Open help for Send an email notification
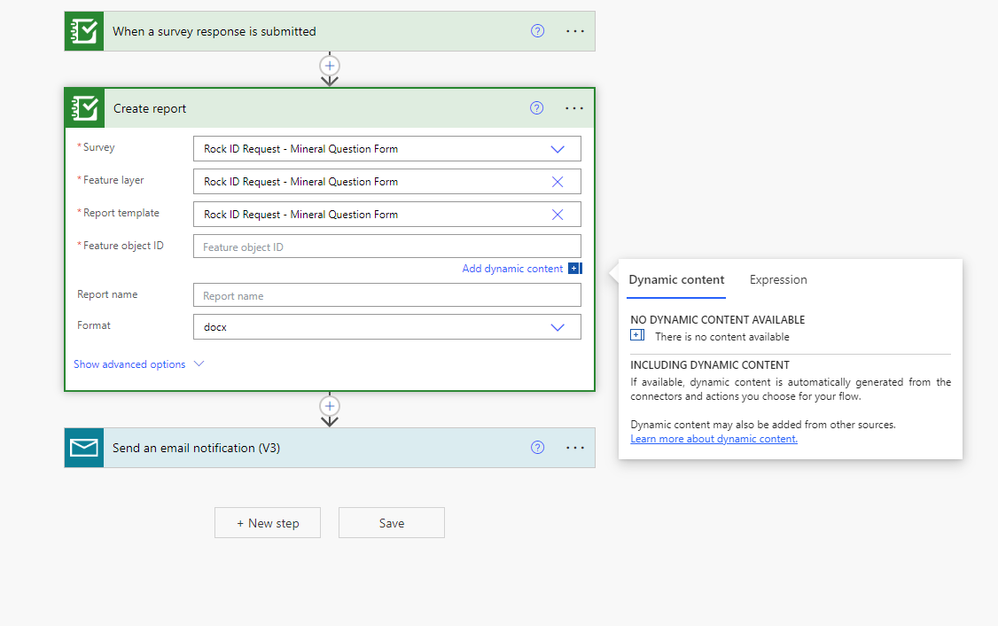The width and height of the screenshot is (998, 626). pos(538,448)
